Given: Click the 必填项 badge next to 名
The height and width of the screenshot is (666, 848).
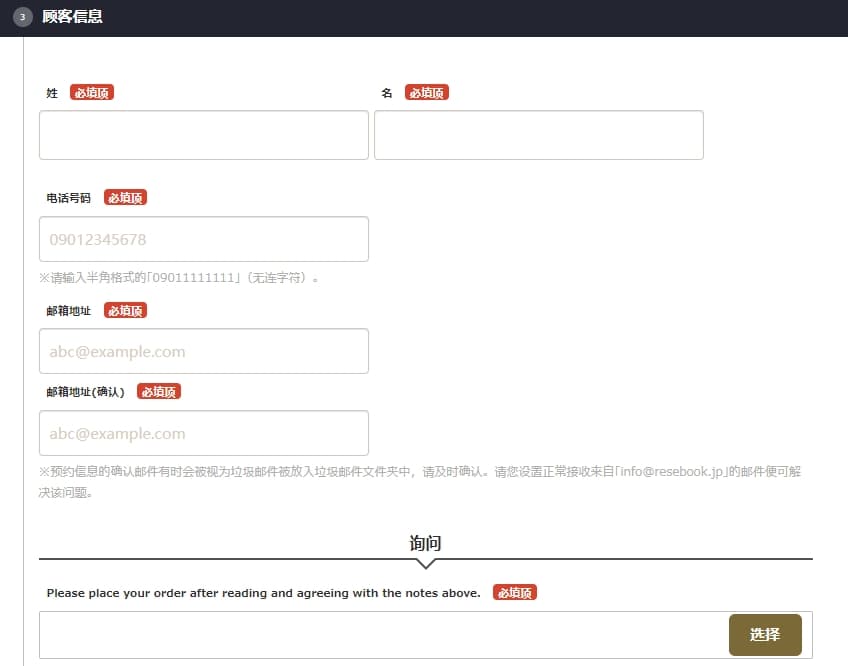Looking at the screenshot, I should [427, 93].
